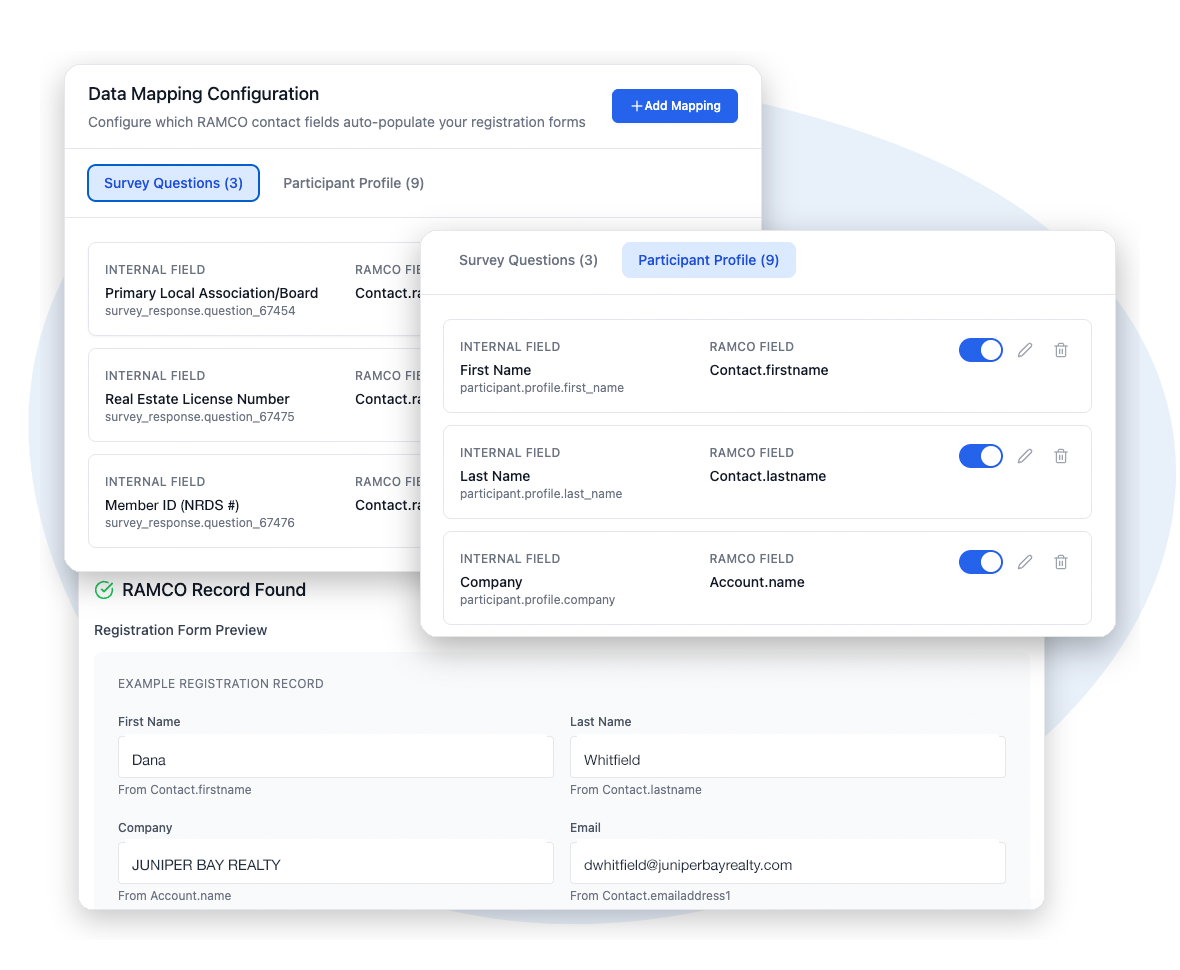
Task: Click From Account.name hint text
Action: pos(175,896)
